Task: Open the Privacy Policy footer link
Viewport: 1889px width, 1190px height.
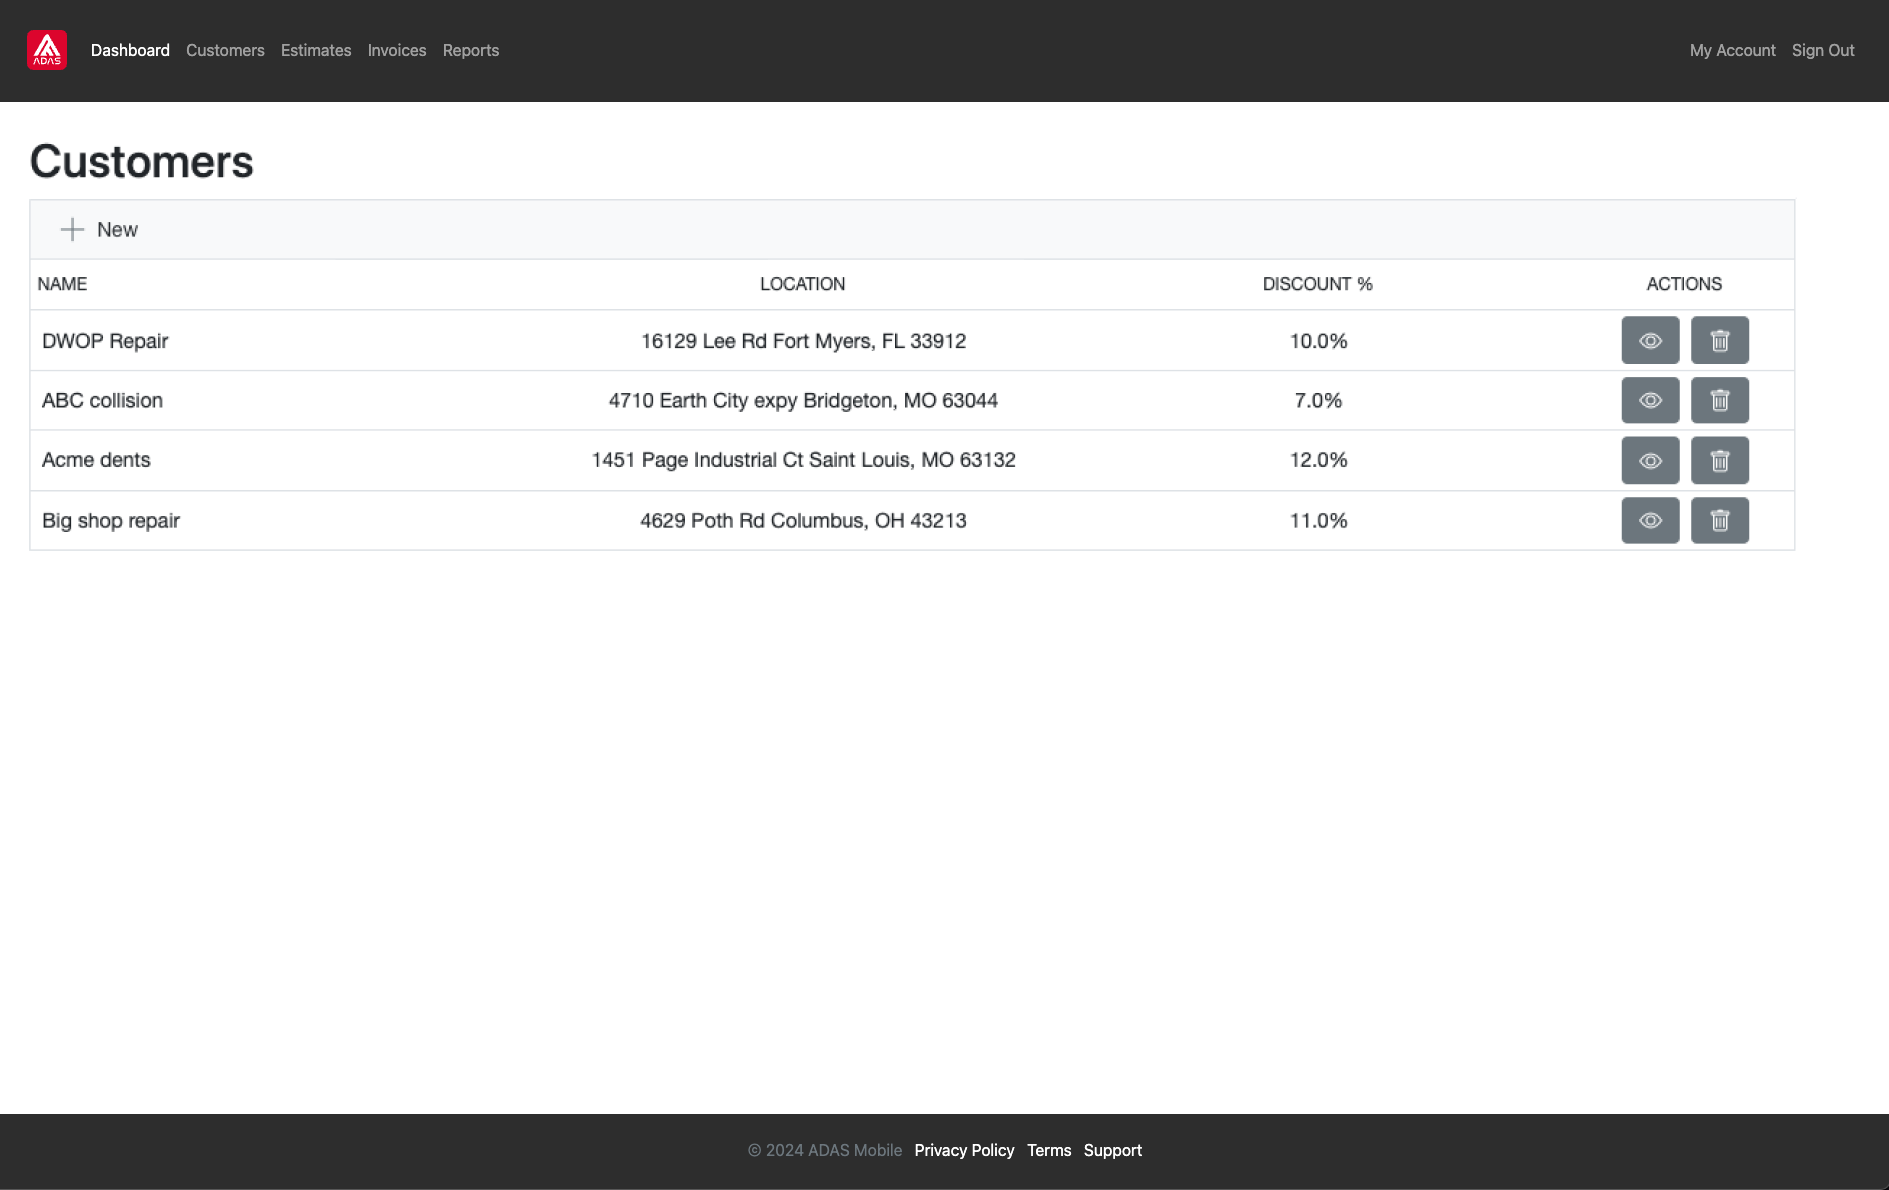Action: coord(964,1150)
